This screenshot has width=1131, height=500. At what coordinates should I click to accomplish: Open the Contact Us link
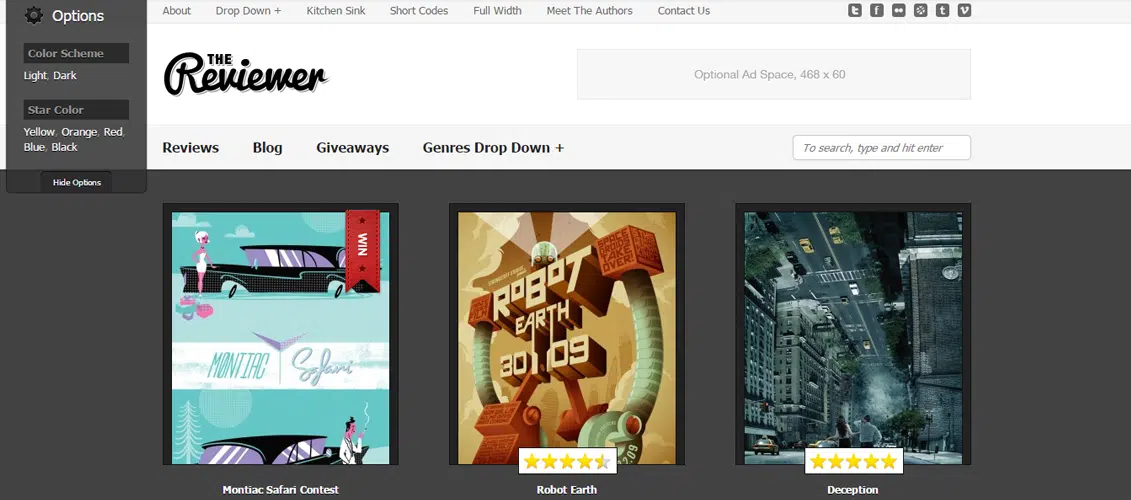(684, 11)
